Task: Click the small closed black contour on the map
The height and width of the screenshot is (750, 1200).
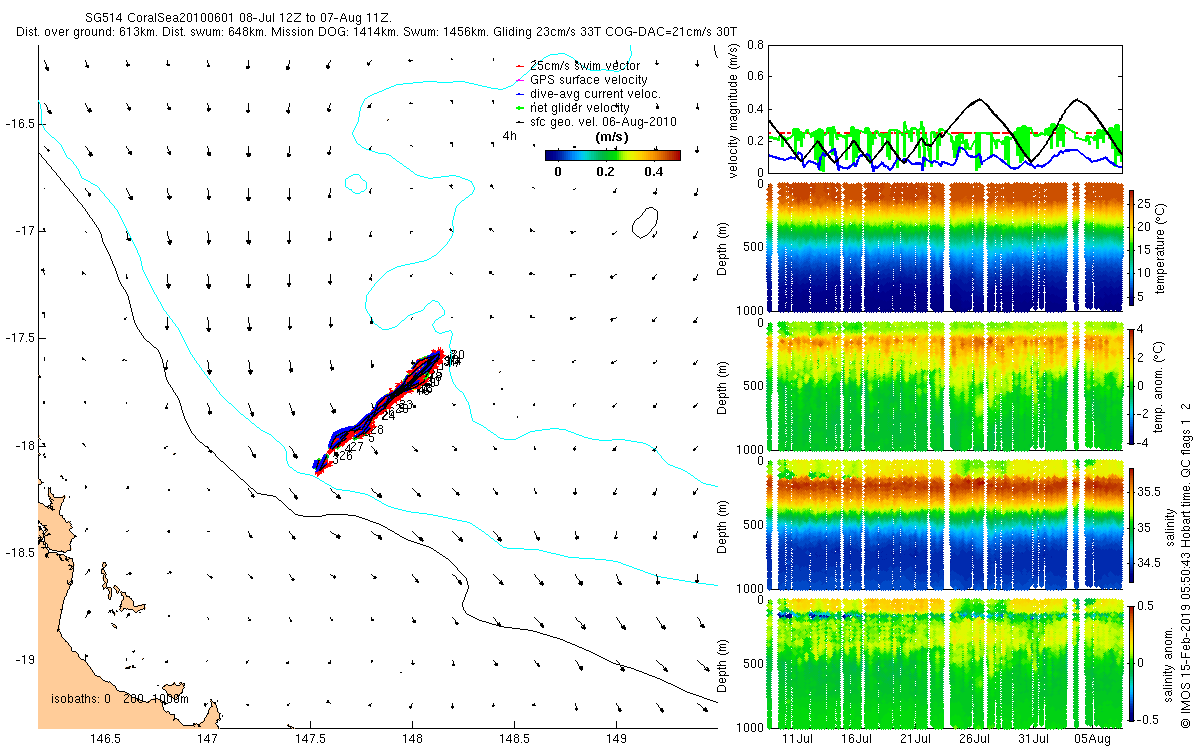Action: coord(646,222)
